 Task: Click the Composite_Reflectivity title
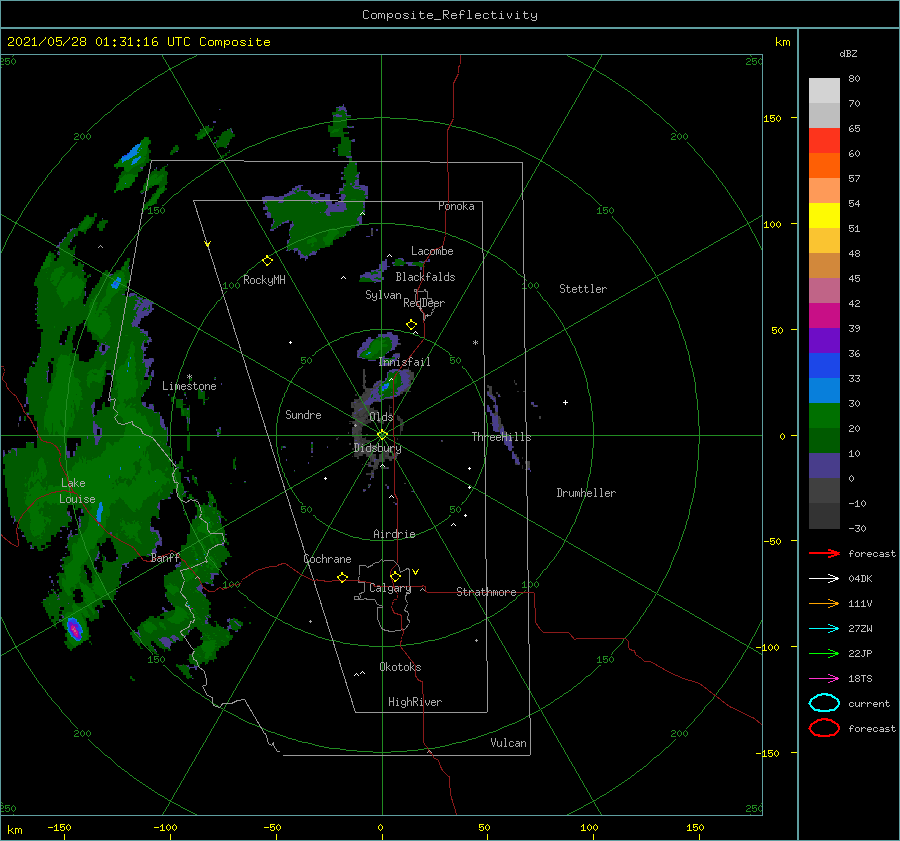(x=449, y=15)
